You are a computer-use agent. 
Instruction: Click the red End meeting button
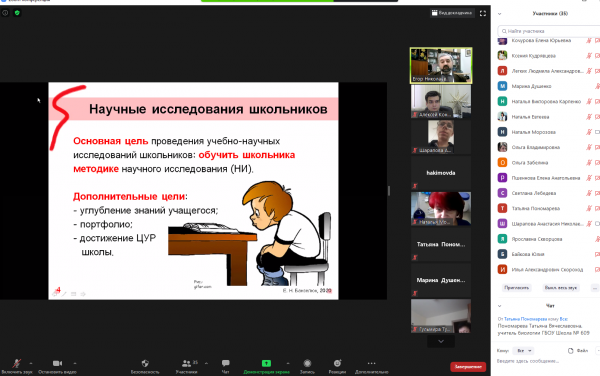(468, 366)
